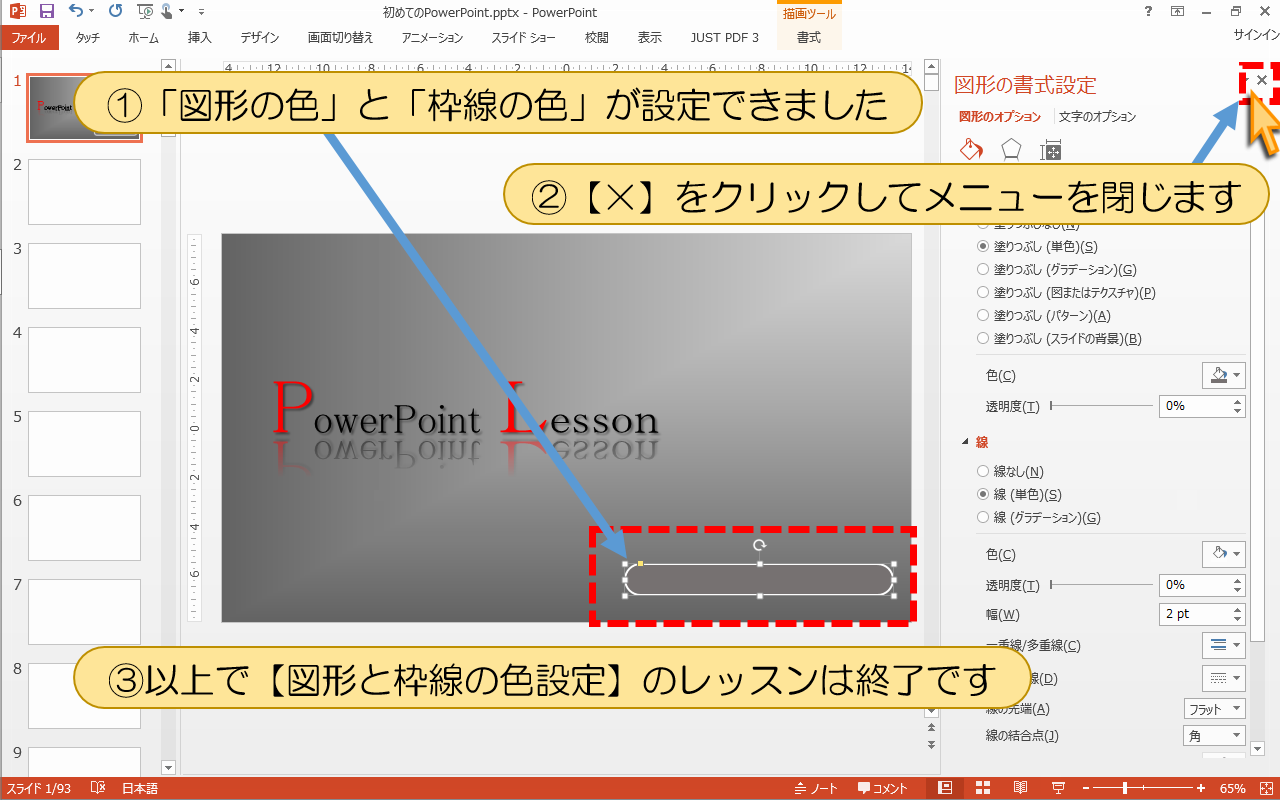Viewport: 1280px width, 800px height.
Task: Select the 文字のオプション tab
Action: (x=1097, y=117)
